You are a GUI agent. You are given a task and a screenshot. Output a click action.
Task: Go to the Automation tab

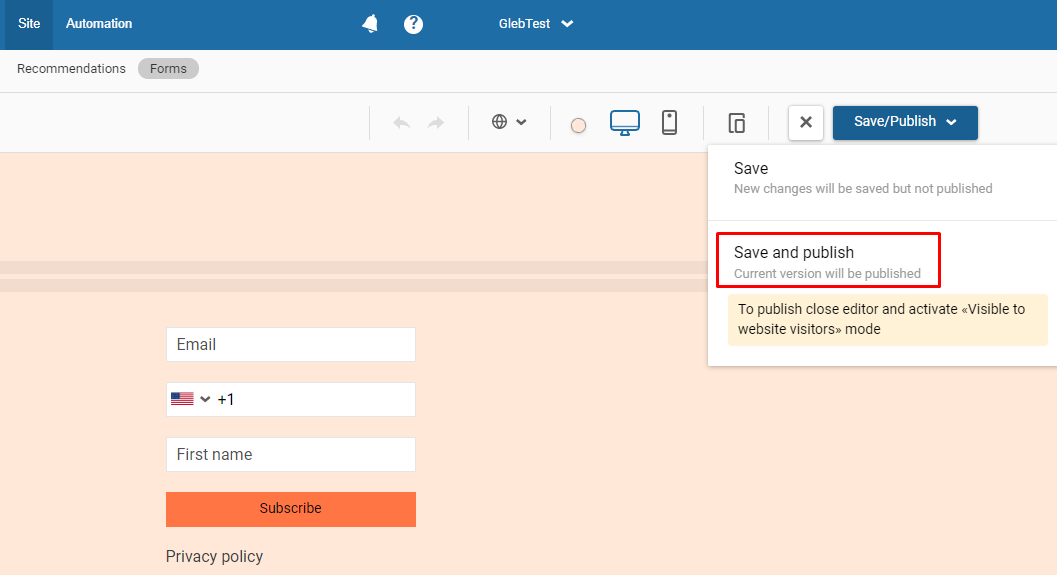[x=99, y=24]
